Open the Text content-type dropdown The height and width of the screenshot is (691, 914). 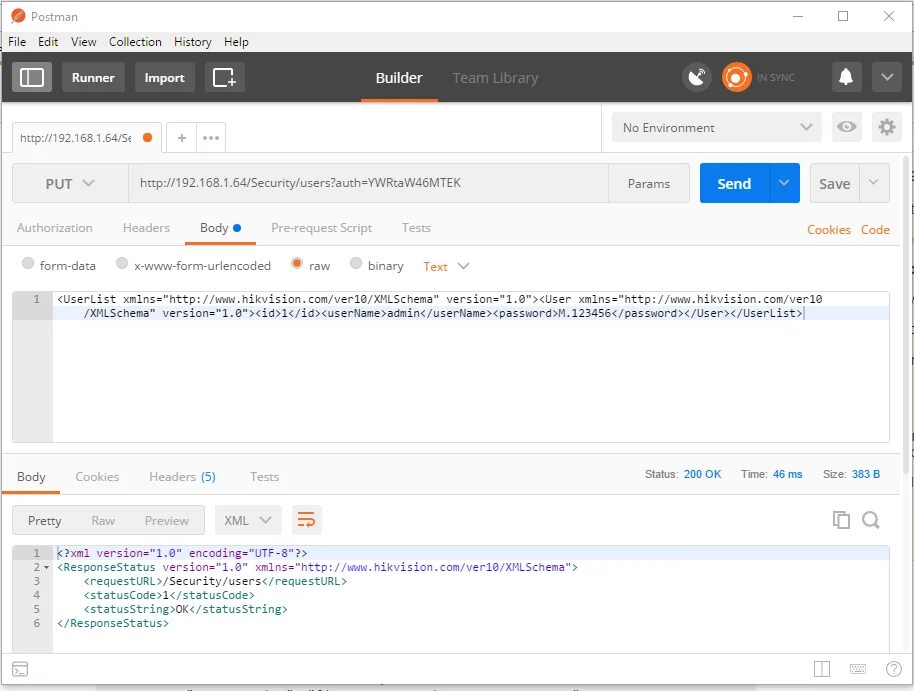click(446, 266)
